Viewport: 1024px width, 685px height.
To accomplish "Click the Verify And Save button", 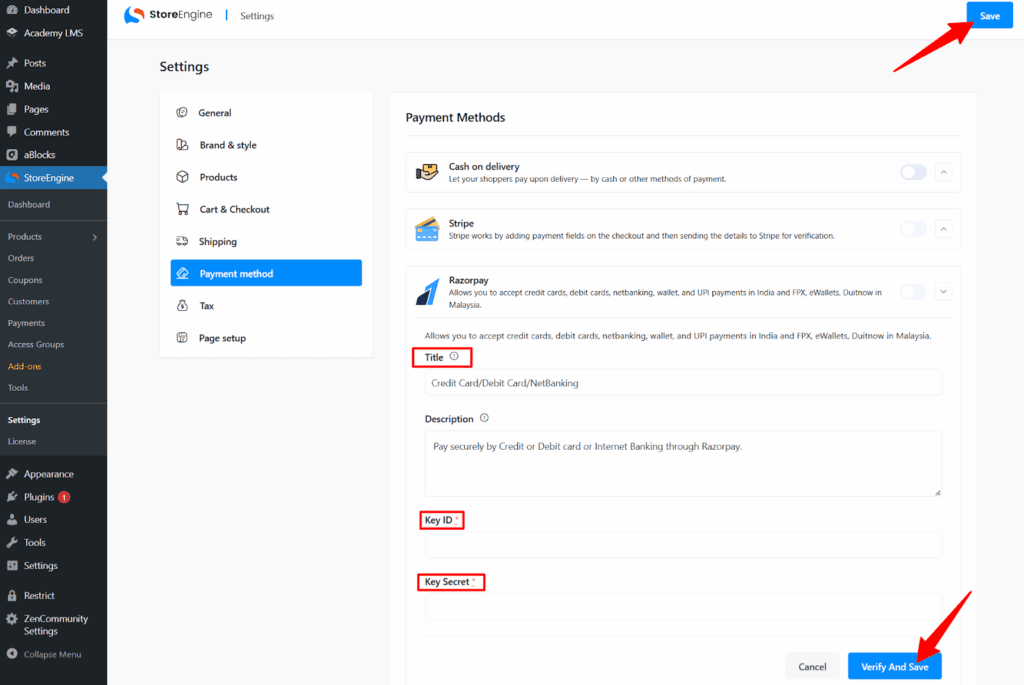I will 894,666.
